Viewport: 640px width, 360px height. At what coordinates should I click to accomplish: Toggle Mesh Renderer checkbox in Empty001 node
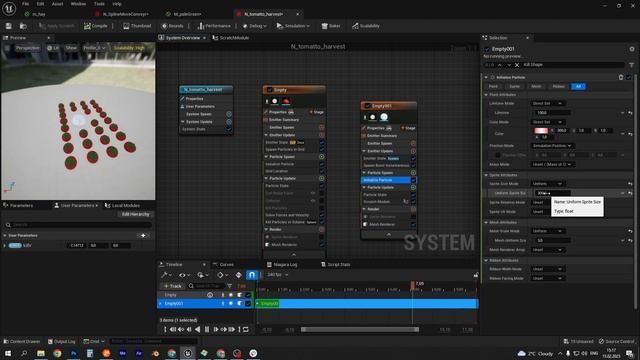(413, 224)
